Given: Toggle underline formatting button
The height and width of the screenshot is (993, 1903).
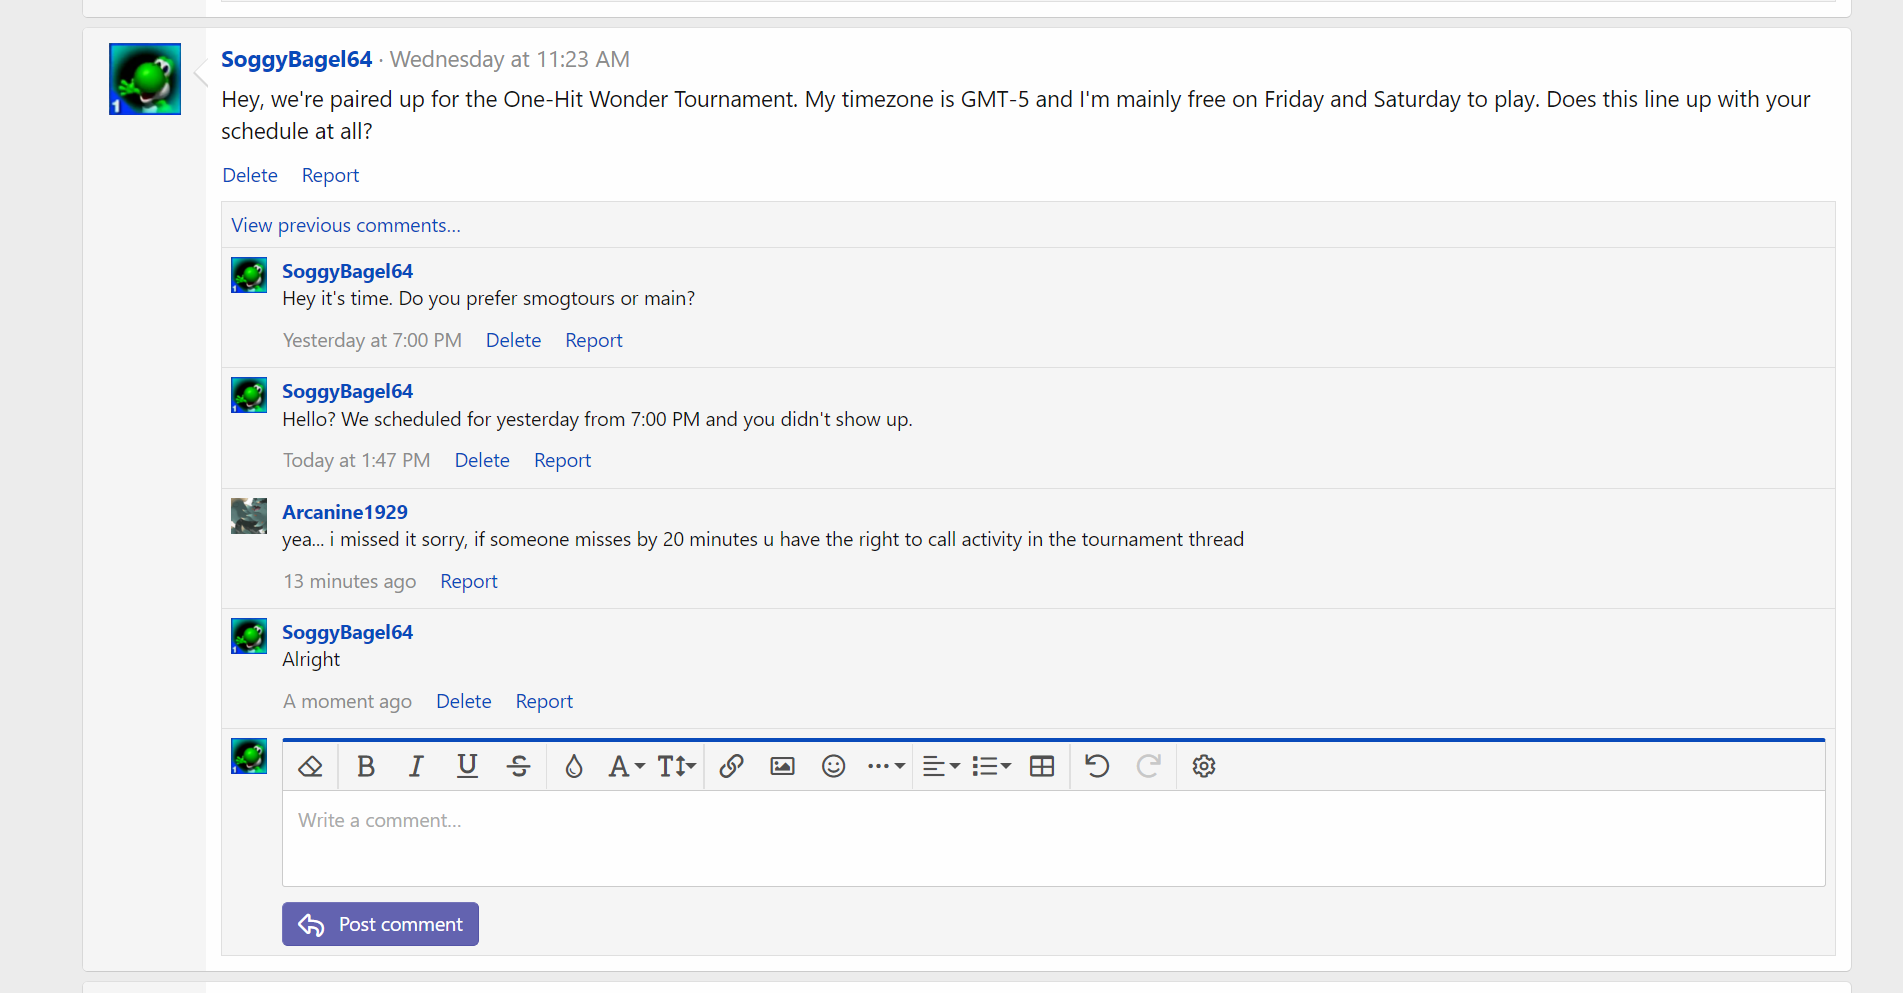Looking at the screenshot, I should tap(467, 766).
